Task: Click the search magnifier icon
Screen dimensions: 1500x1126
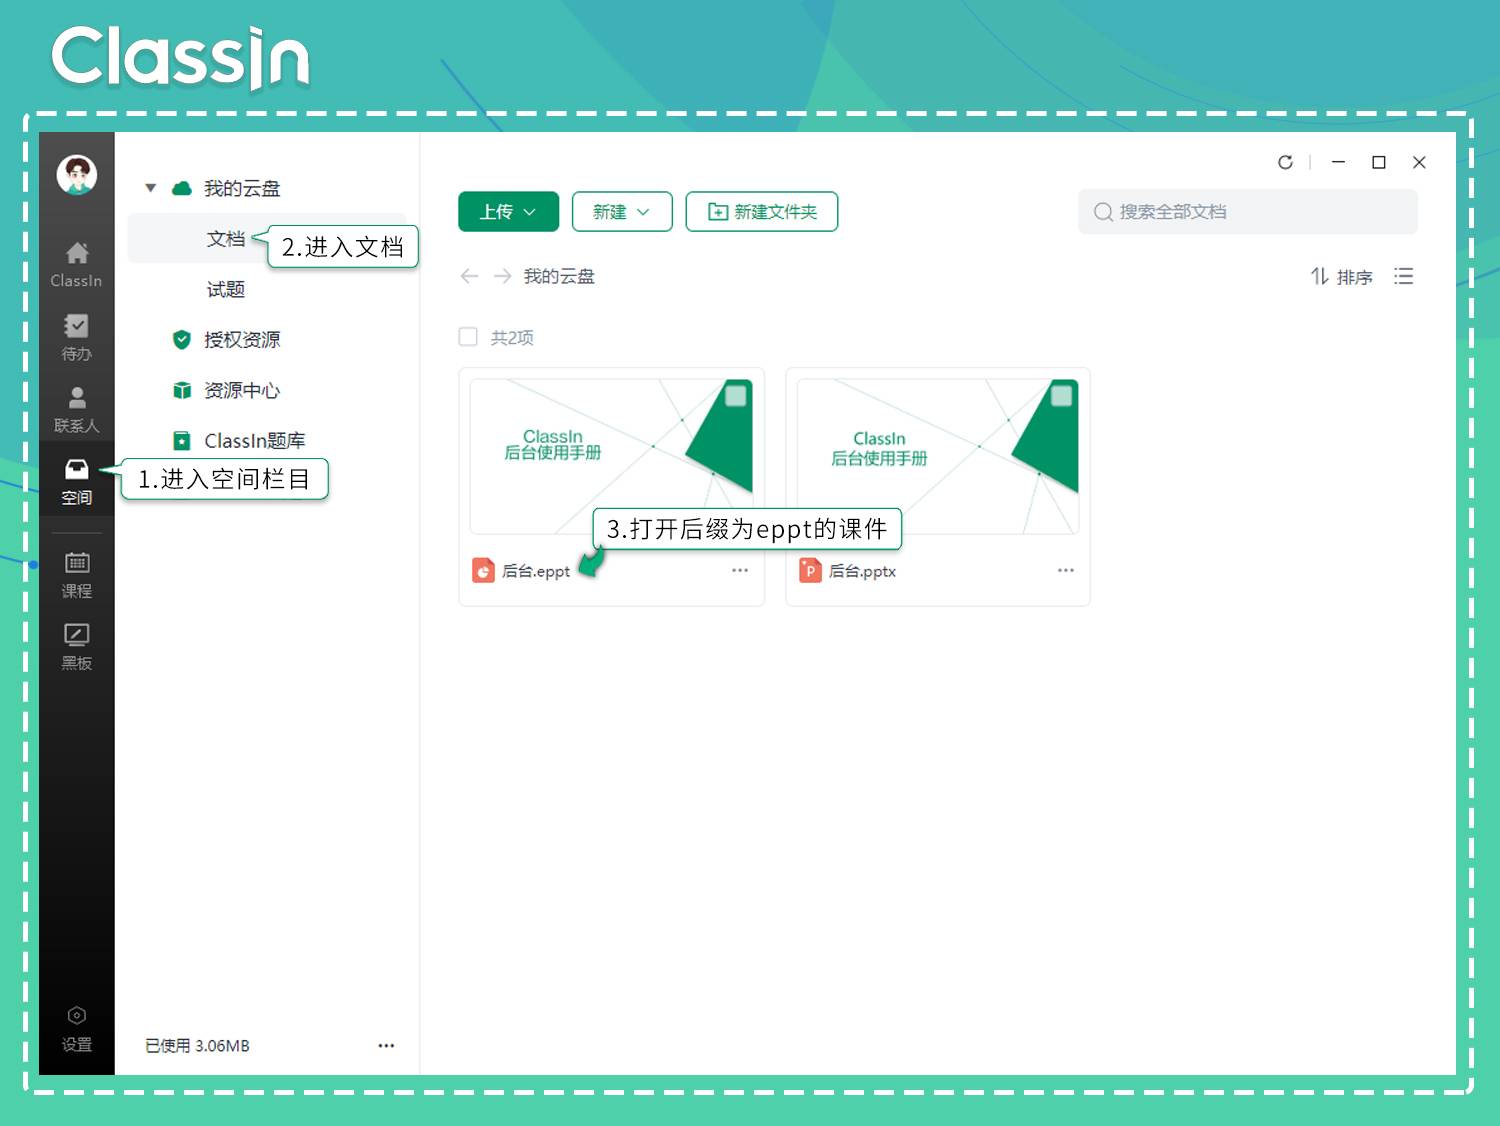Action: pyautogui.click(x=1103, y=212)
